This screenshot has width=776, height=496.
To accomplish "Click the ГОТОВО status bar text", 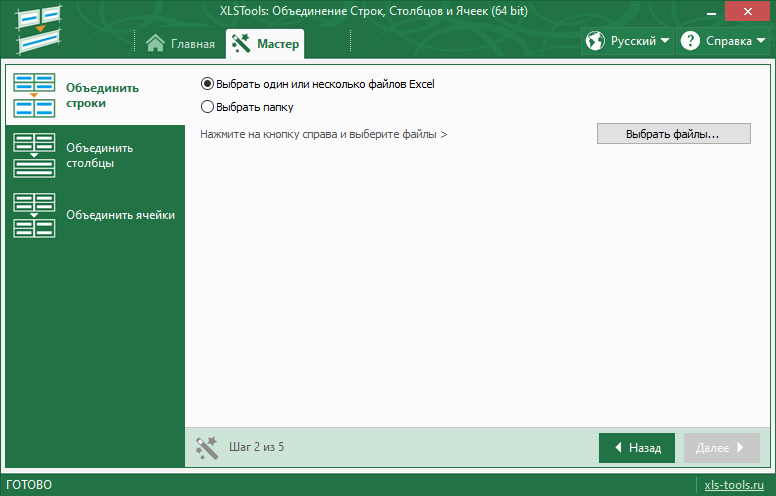I will [29, 485].
